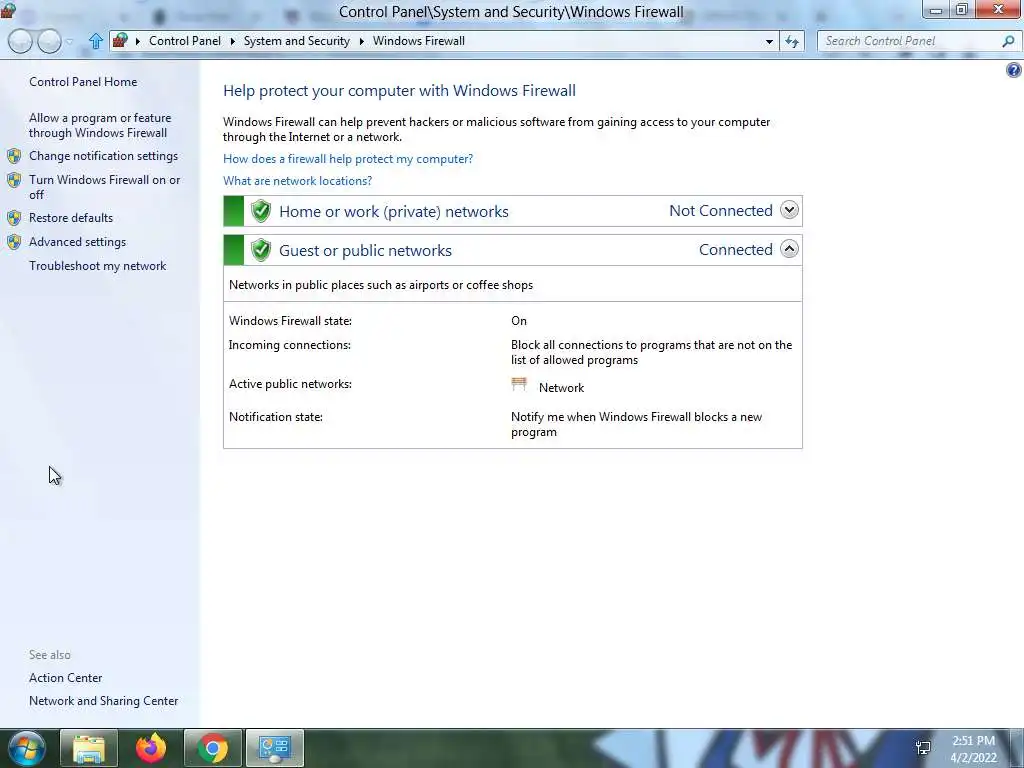Click the Windows Firewall state: label
This screenshot has height=768, width=1024.
click(x=290, y=321)
